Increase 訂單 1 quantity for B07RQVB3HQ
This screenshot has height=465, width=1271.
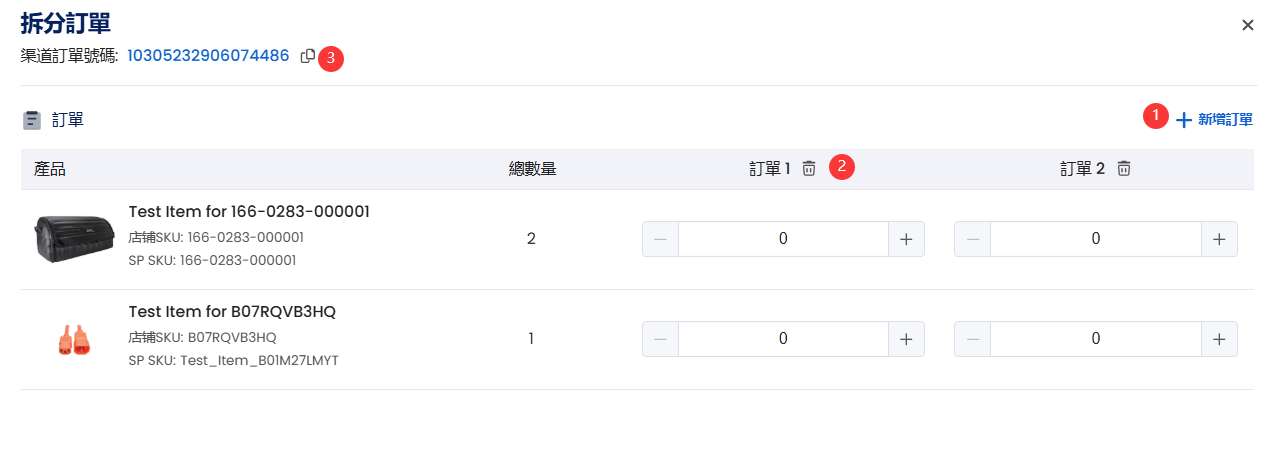click(906, 339)
